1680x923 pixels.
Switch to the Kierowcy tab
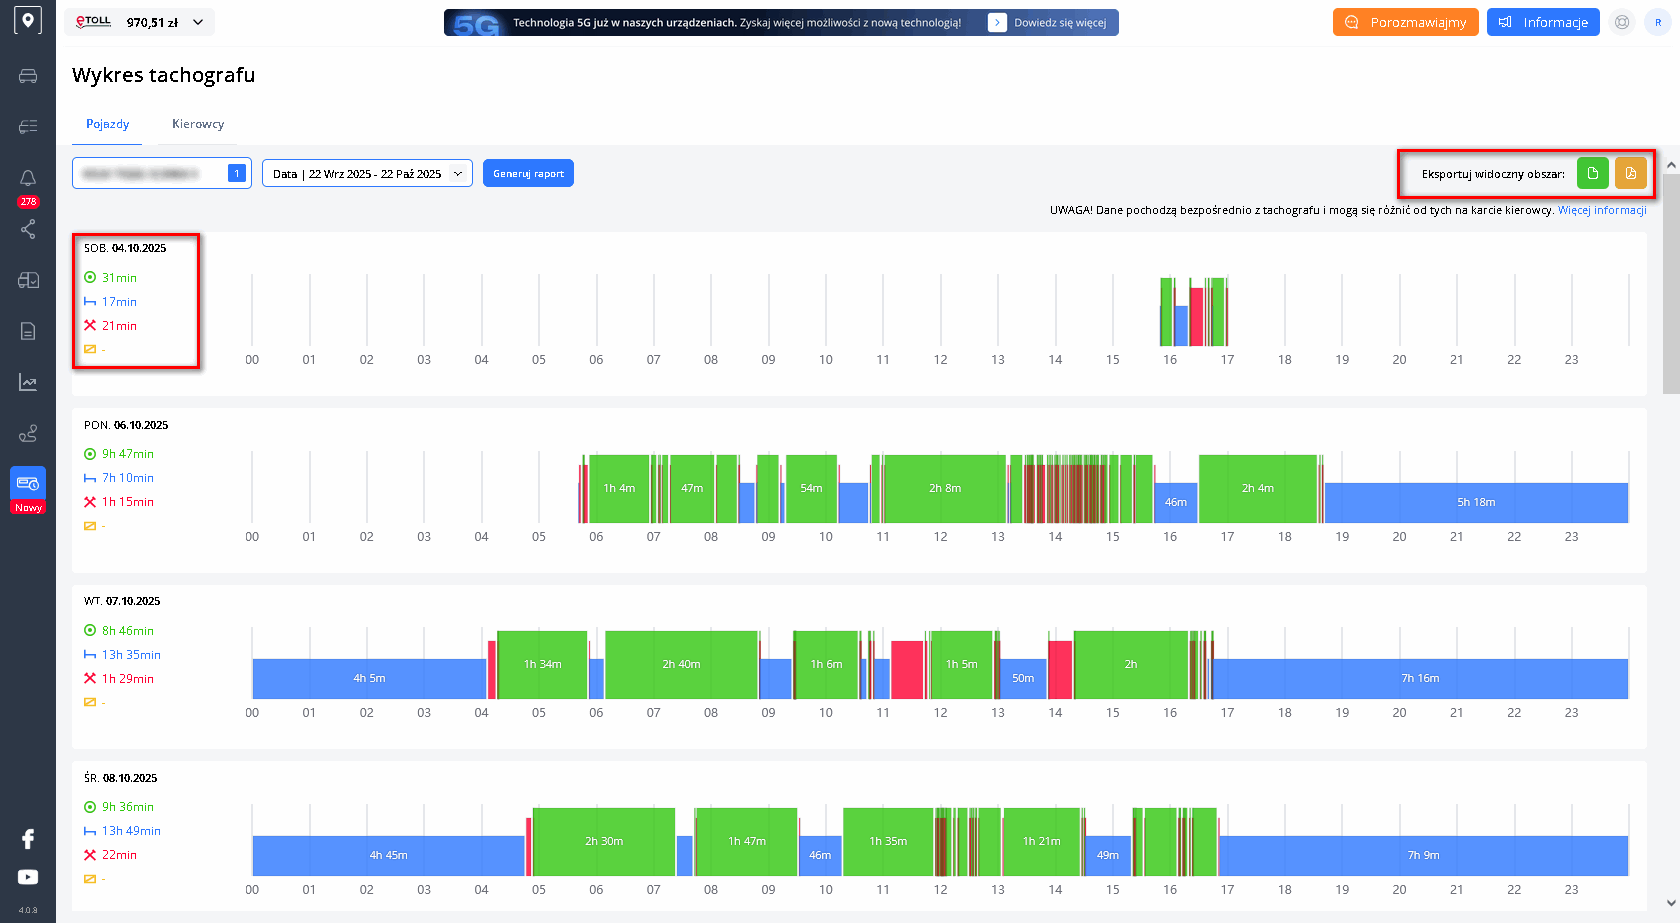click(198, 124)
